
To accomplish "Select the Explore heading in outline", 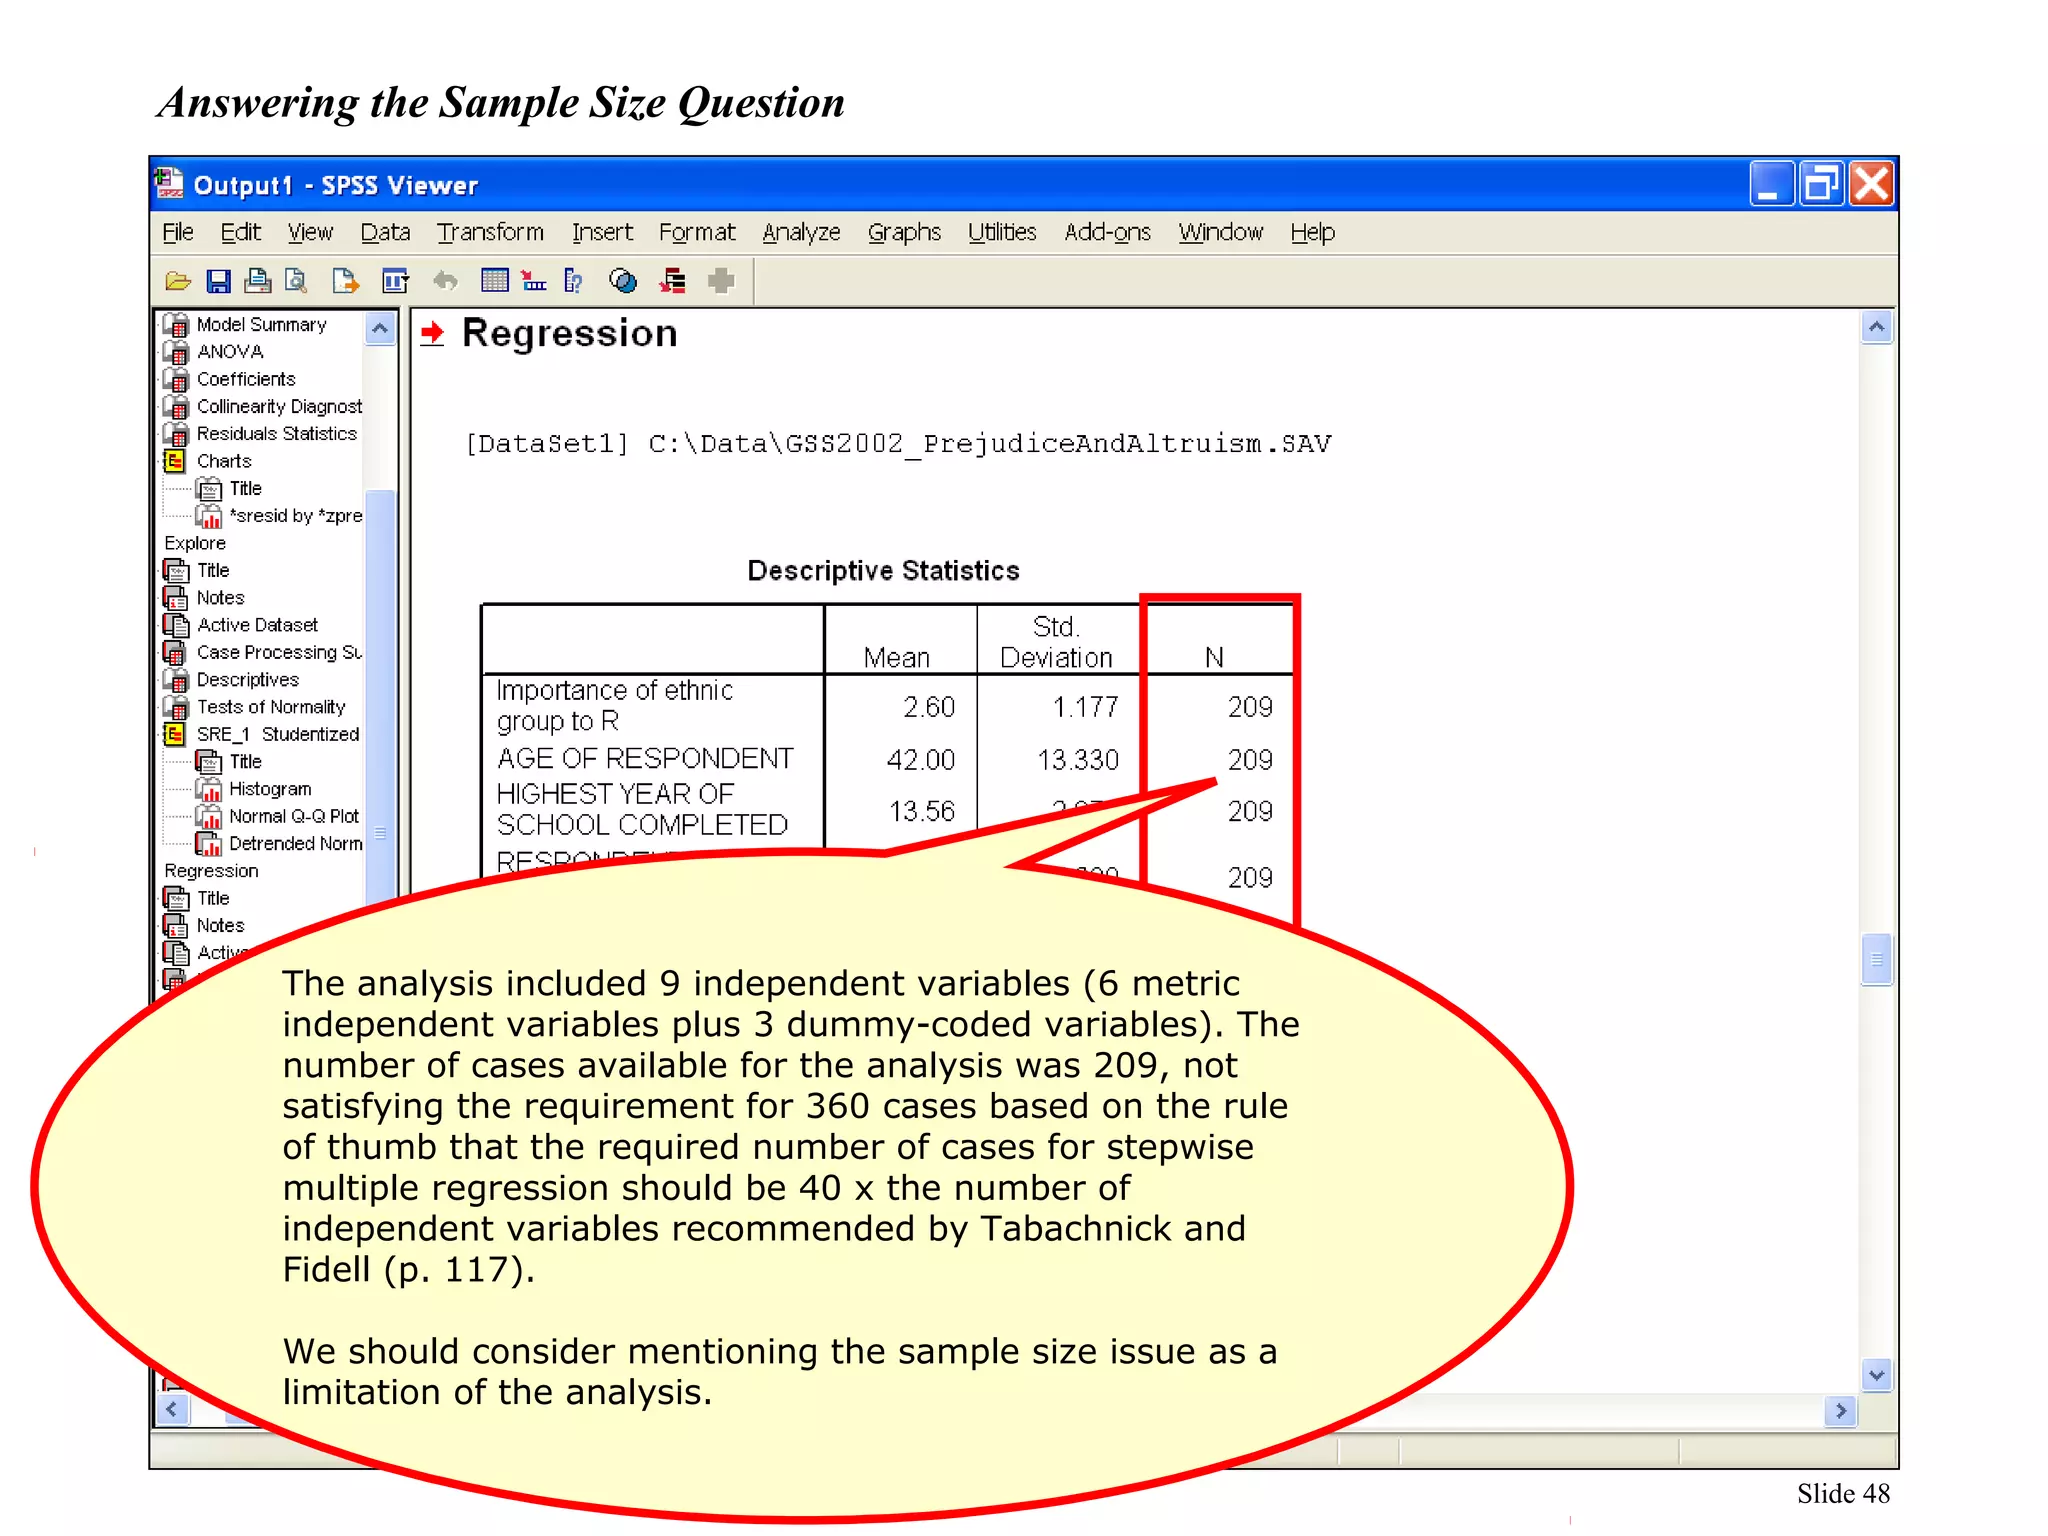I will (x=195, y=543).
